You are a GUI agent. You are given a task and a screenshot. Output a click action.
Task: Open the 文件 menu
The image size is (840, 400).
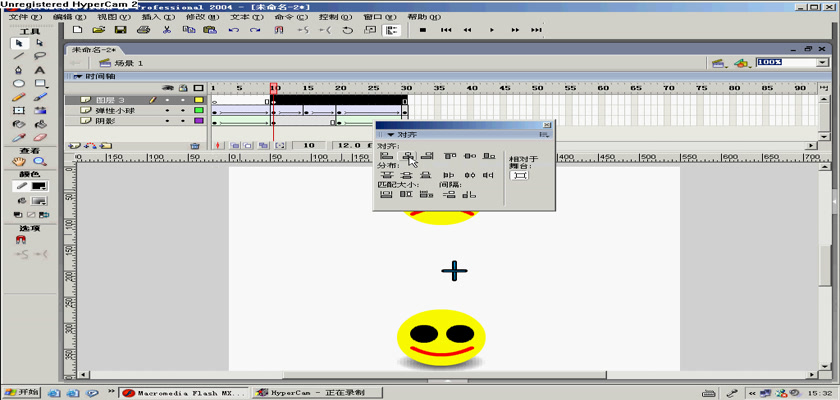click(x=25, y=17)
